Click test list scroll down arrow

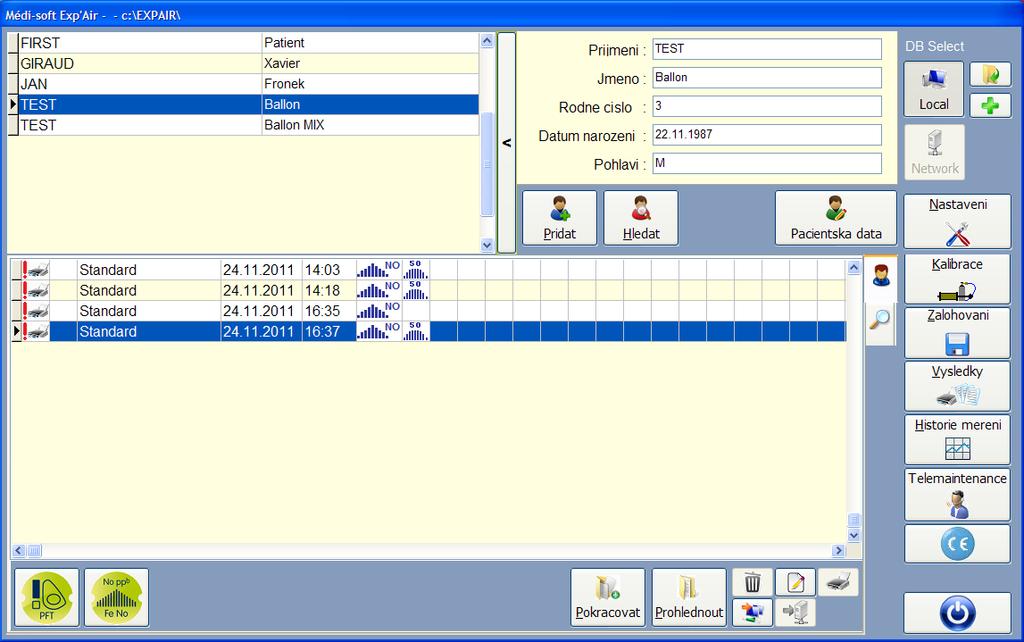pos(854,535)
